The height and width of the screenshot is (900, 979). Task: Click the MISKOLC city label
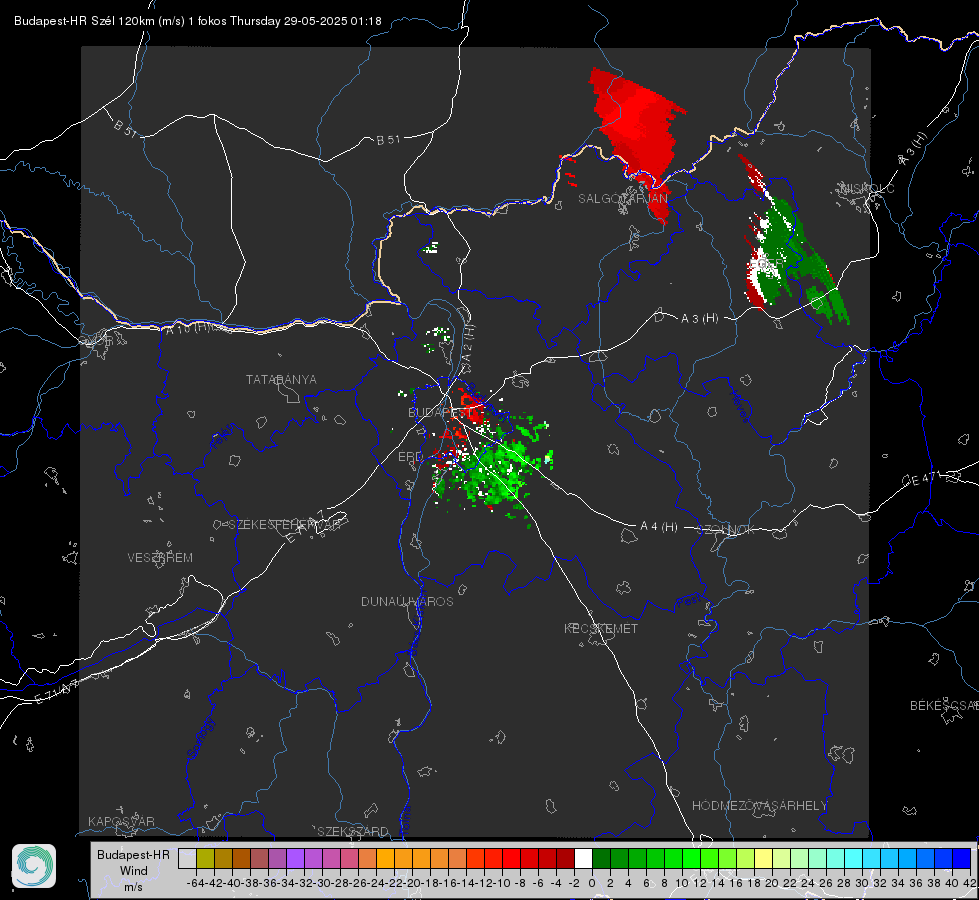pyautogui.click(x=867, y=188)
